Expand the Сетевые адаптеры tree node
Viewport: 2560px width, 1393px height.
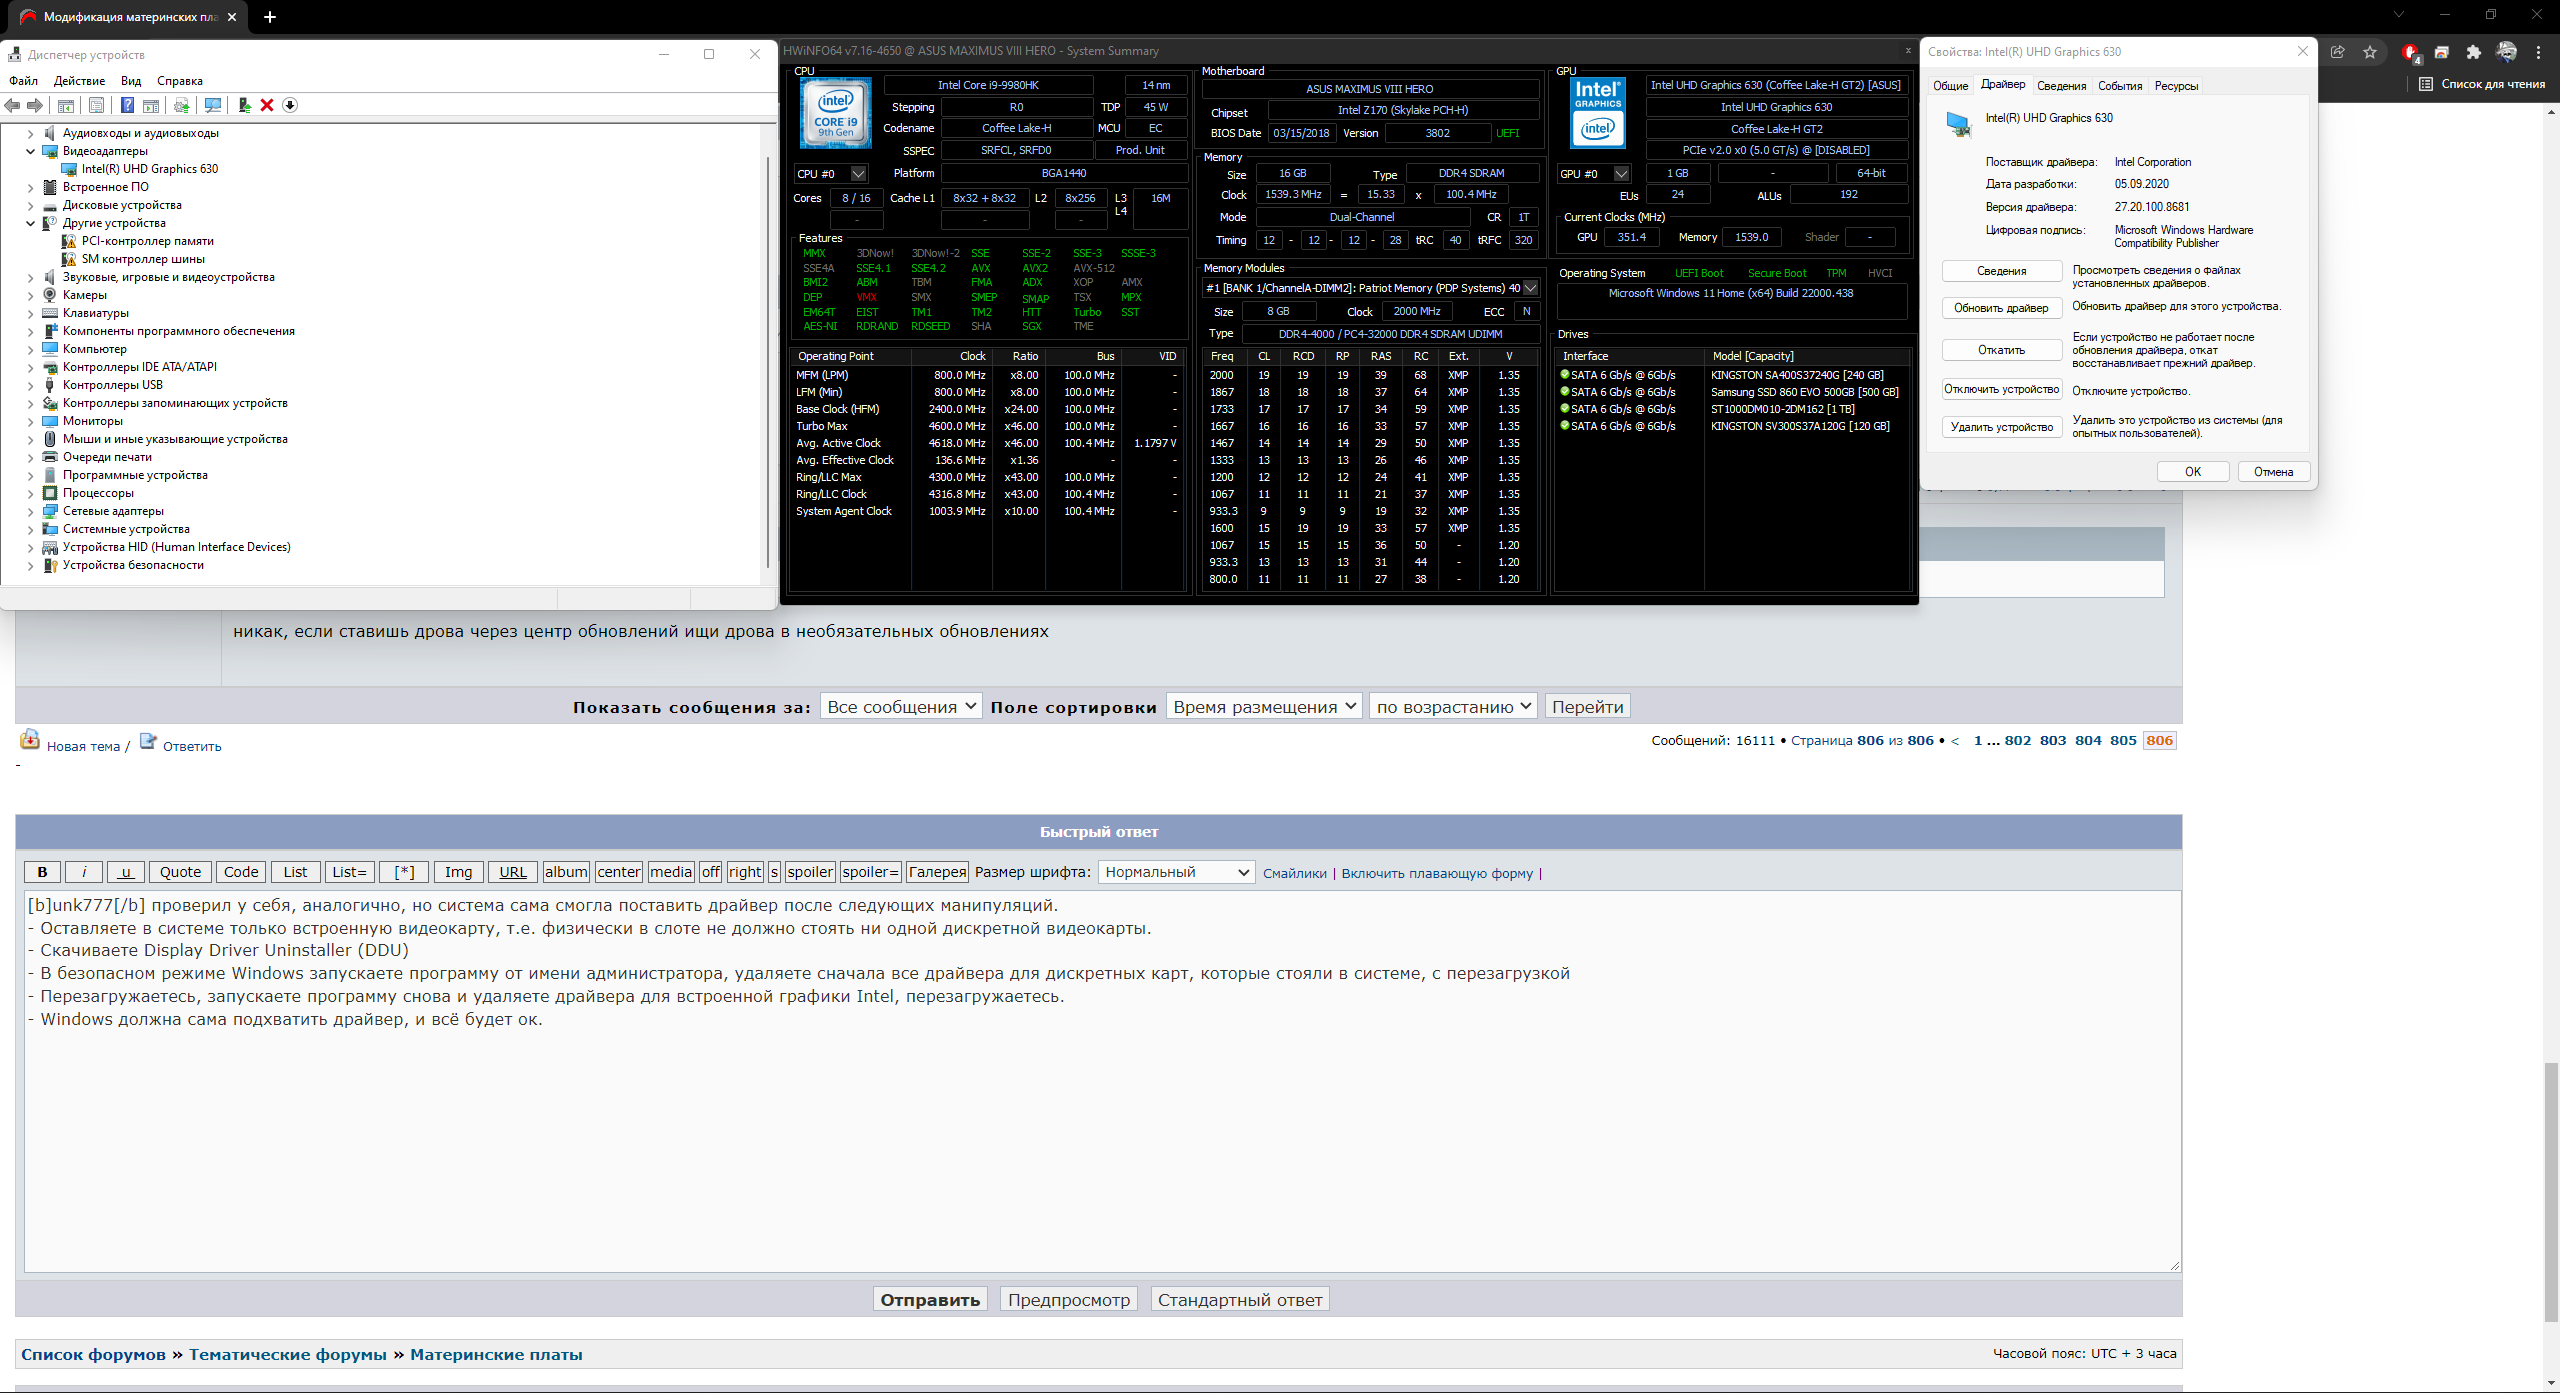(x=31, y=511)
